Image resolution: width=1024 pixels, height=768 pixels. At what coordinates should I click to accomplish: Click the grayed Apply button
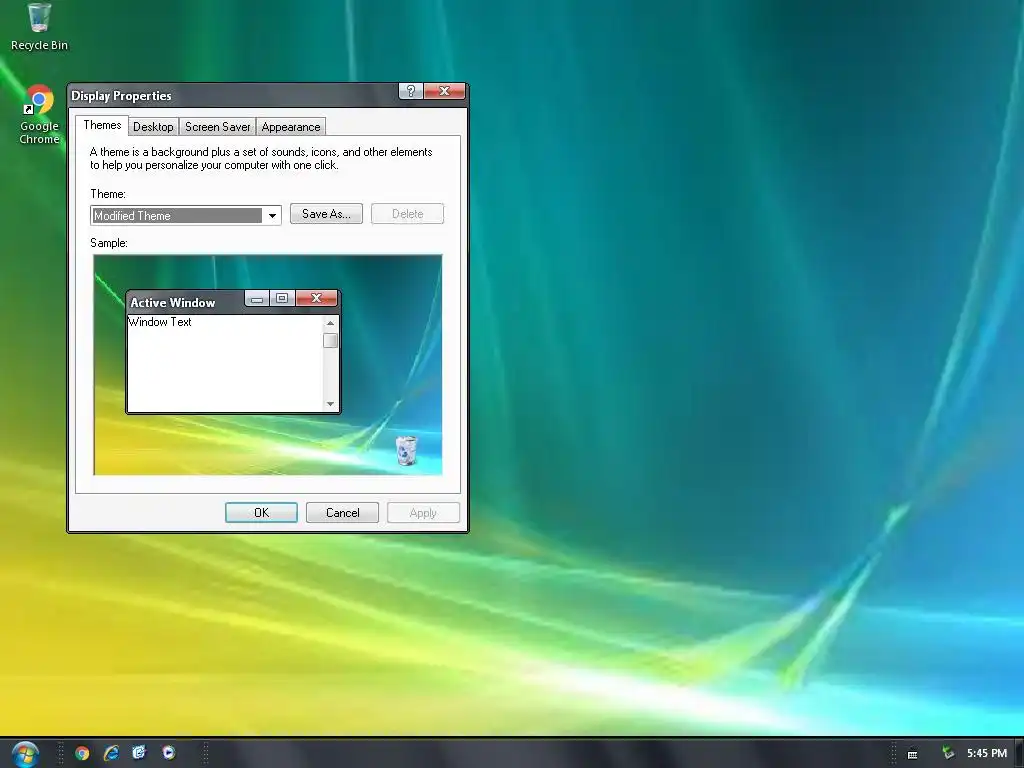[423, 513]
